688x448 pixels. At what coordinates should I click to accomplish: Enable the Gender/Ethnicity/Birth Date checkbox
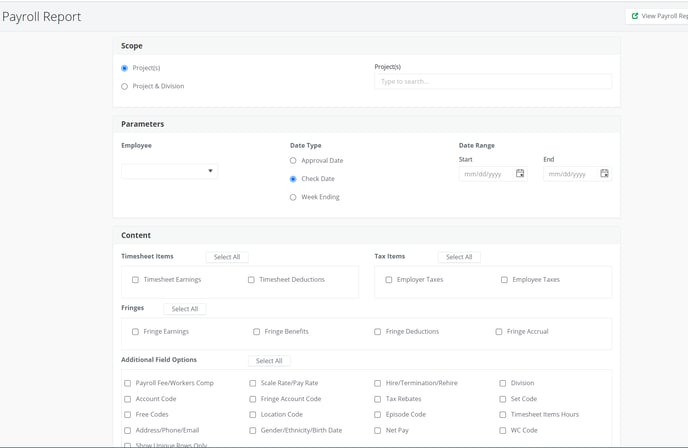pyautogui.click(x=252, y=431)
